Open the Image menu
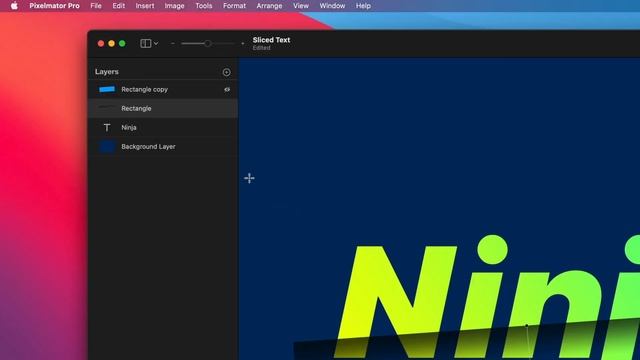 174,6
